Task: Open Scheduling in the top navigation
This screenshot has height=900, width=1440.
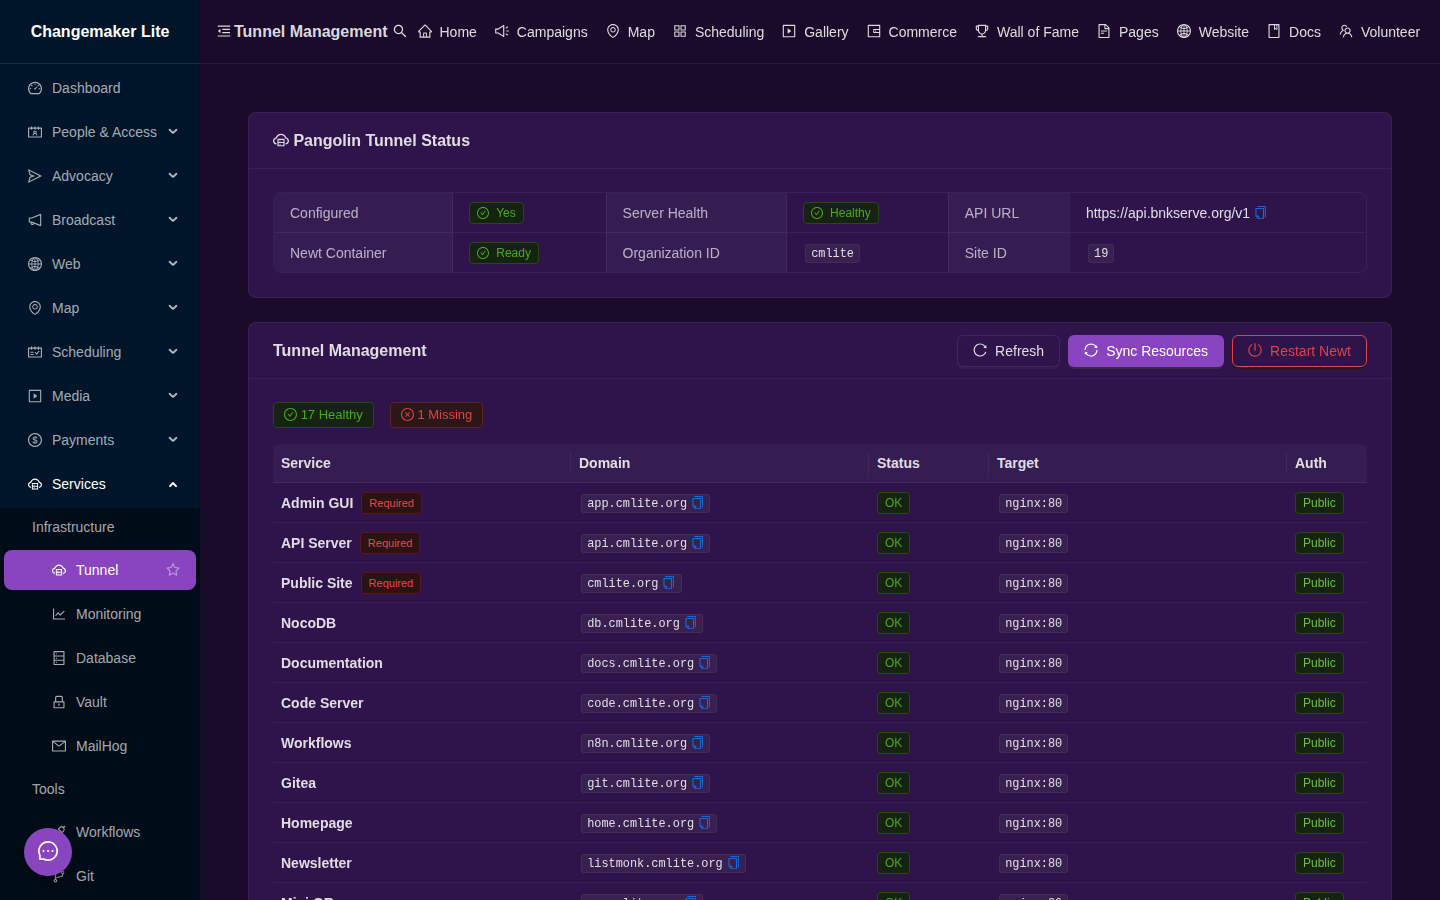Action: tap(719, 32)
